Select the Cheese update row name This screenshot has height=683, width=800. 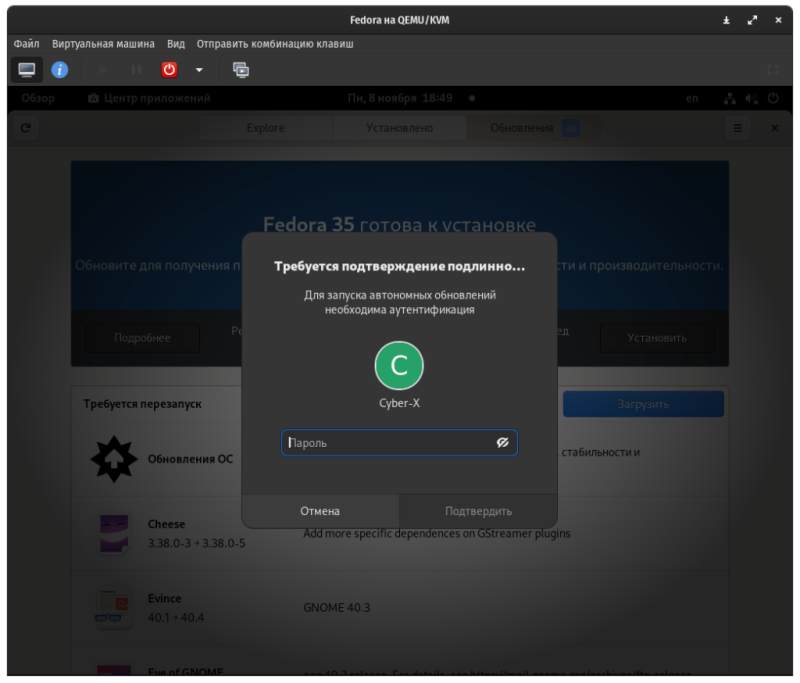pos(166,524)
